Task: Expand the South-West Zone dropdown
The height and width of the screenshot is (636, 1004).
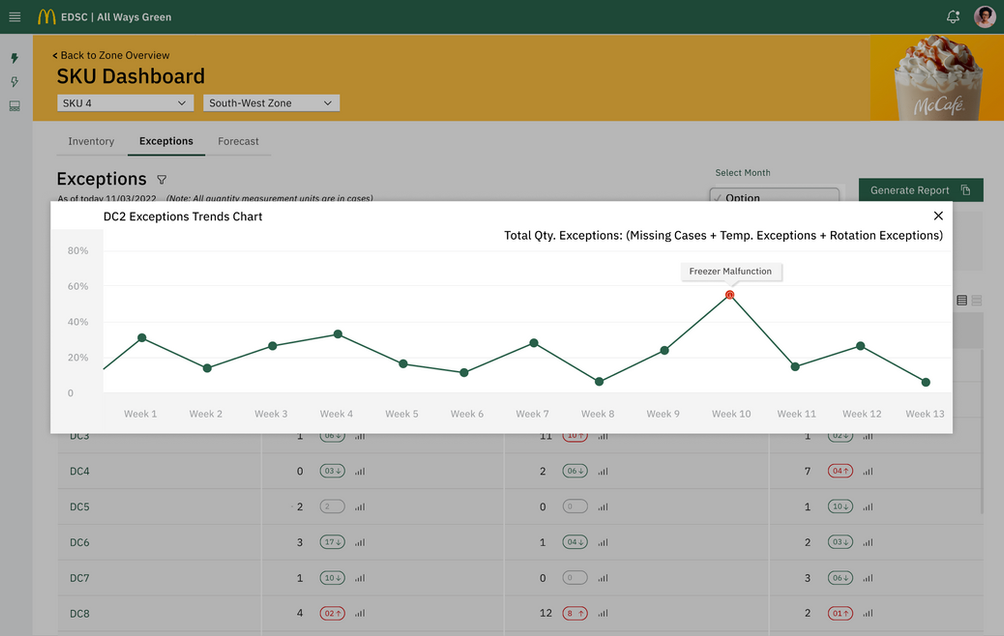Action: [x=271, y=103]
